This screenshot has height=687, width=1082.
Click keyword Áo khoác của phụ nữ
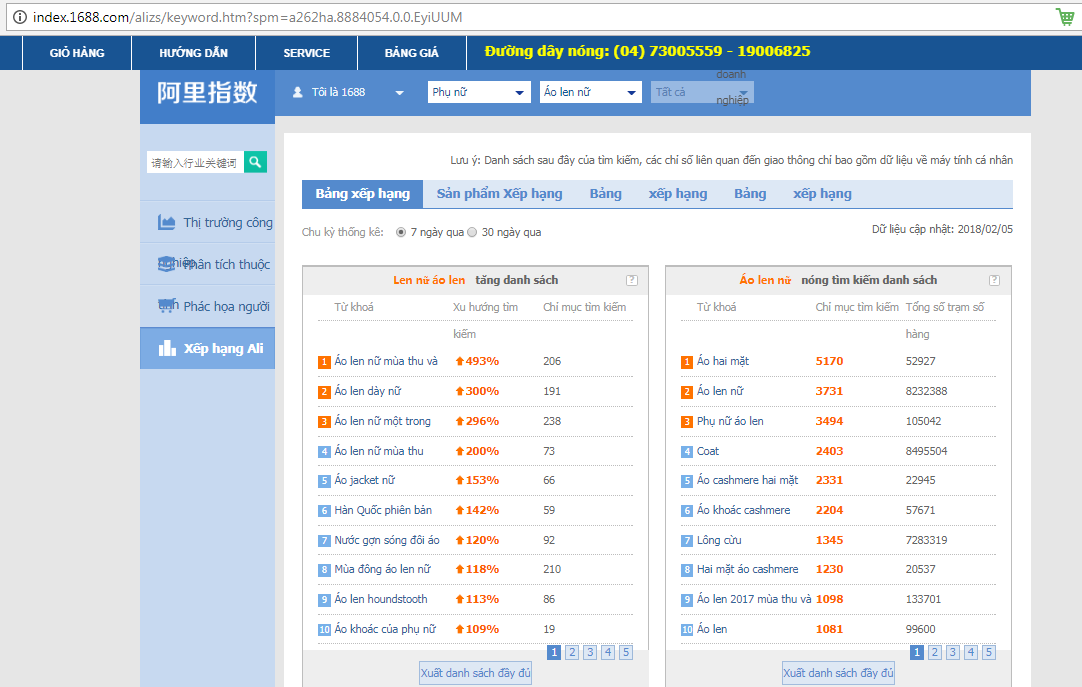385,629
